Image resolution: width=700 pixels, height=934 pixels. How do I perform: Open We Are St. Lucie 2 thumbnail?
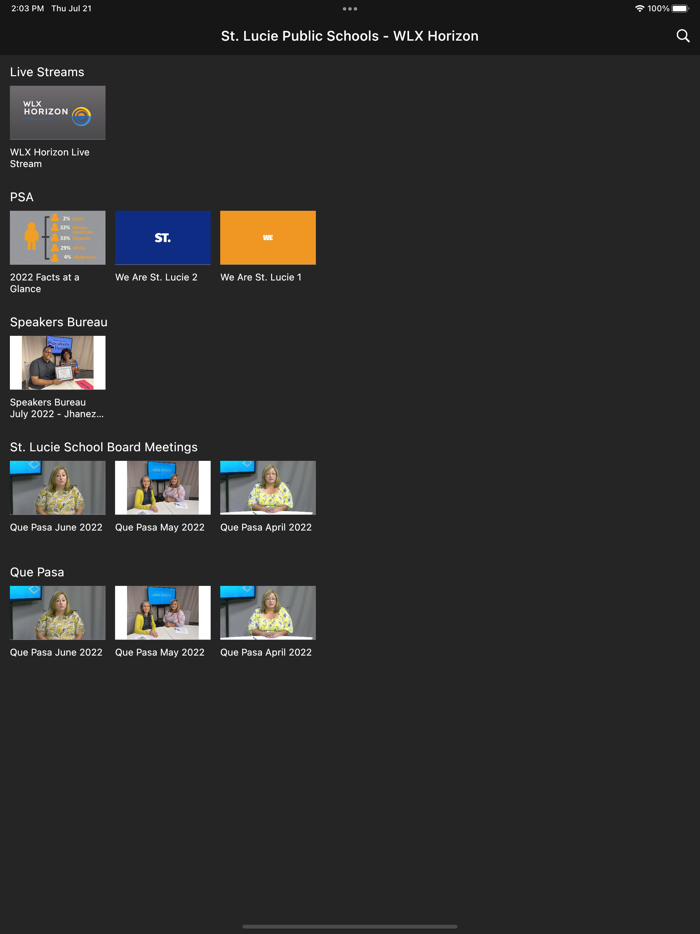coord(163,238)
